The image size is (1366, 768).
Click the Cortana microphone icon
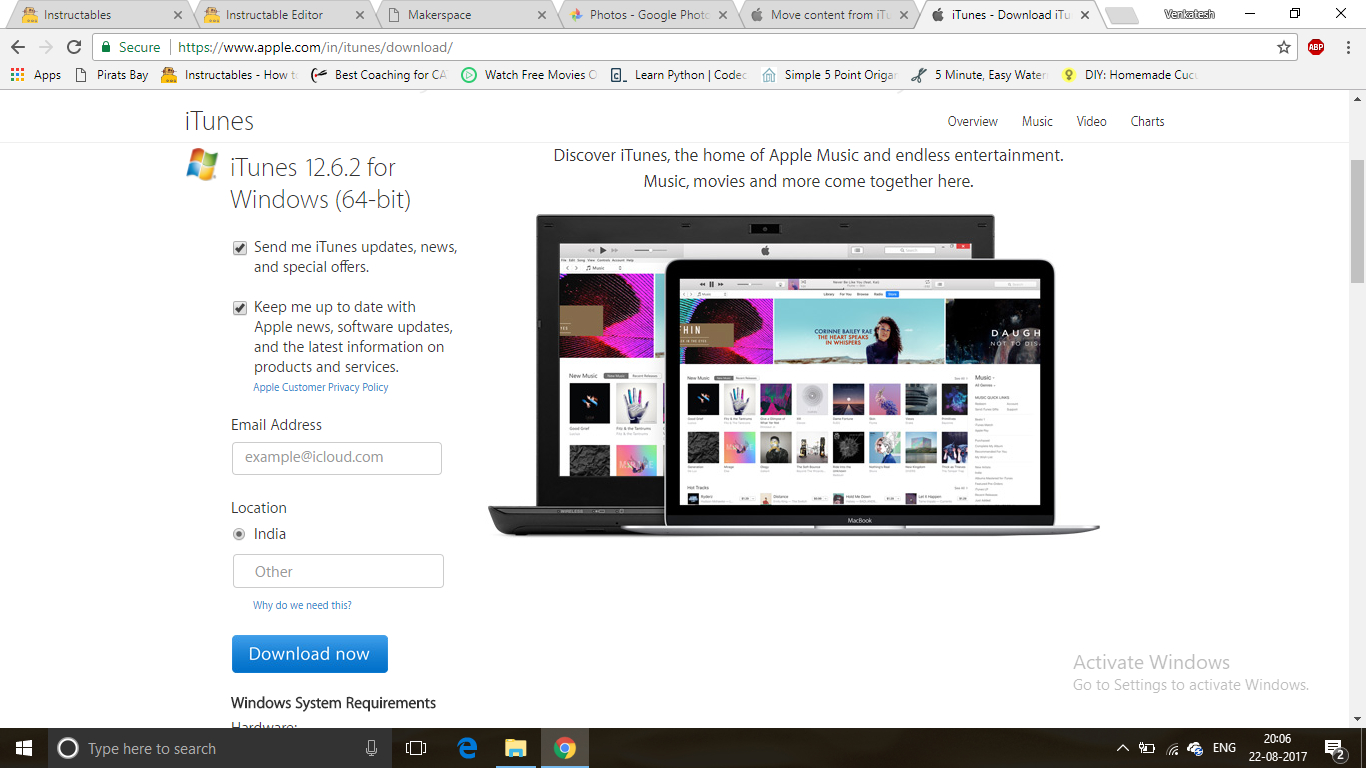372,748
